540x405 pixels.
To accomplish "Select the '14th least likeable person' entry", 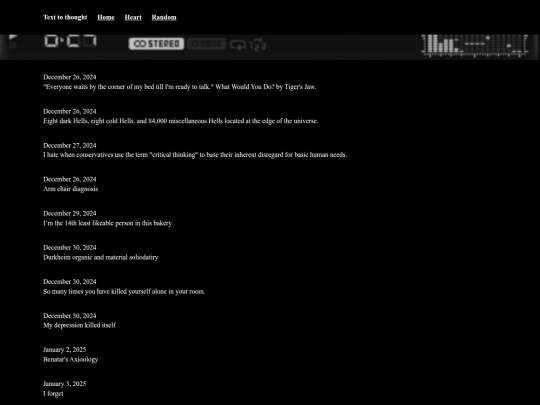I will pos(107,223).
